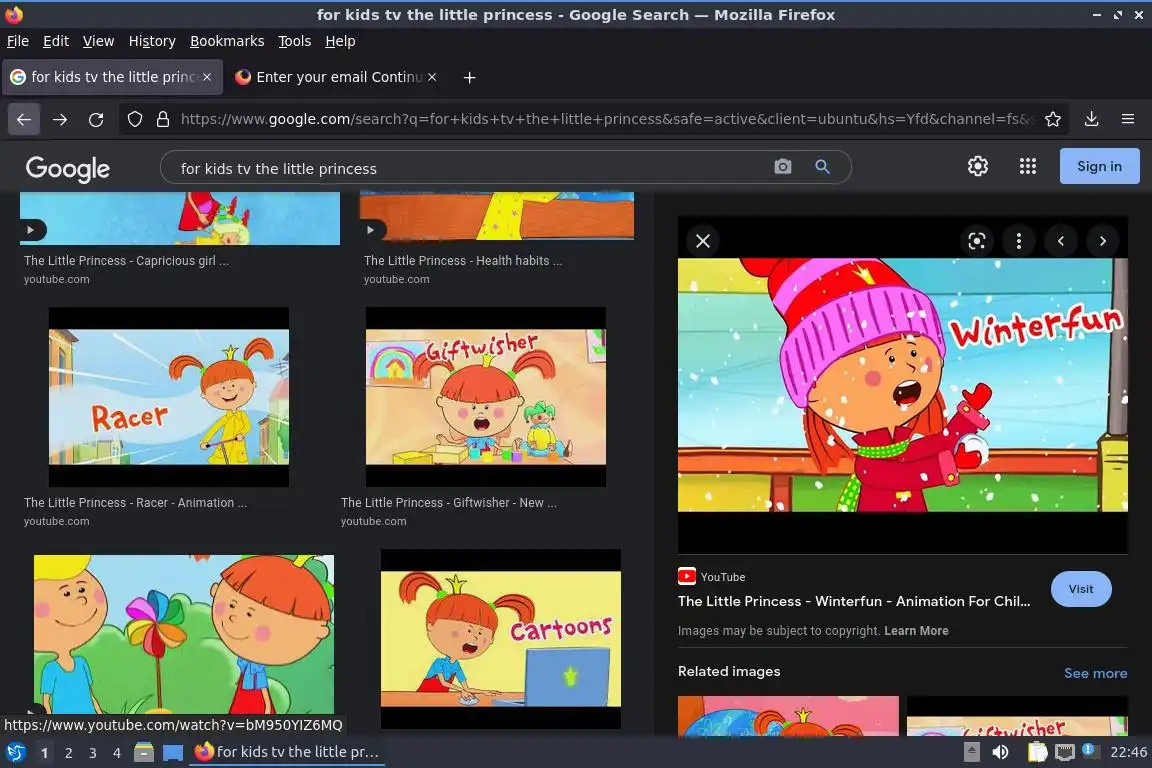This screenshot has width=1152, height=768.
Task: Switch to the 'Enter your email' tab
Action: [336, 77]
